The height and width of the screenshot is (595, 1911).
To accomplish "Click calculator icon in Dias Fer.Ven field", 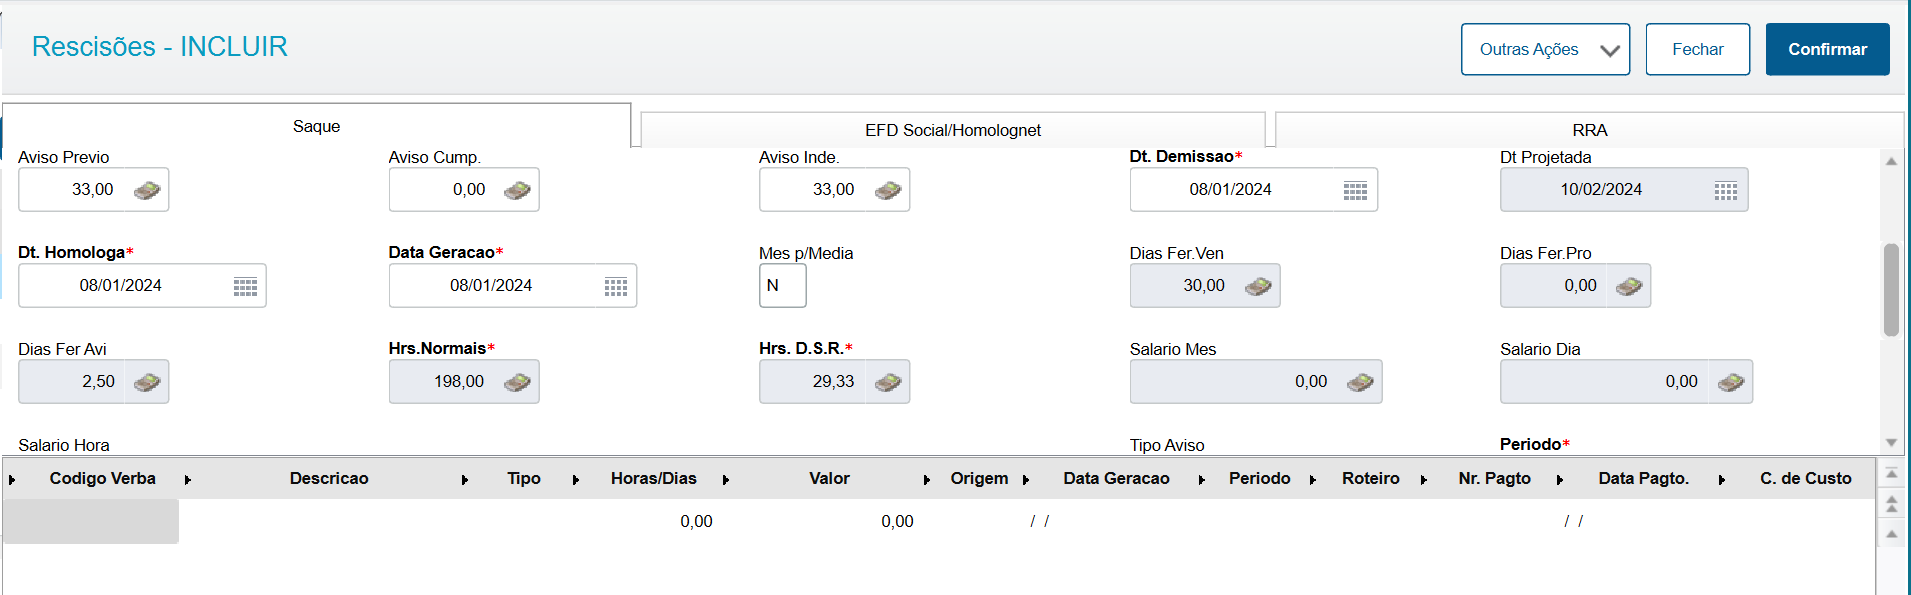I will point(1258,286).
